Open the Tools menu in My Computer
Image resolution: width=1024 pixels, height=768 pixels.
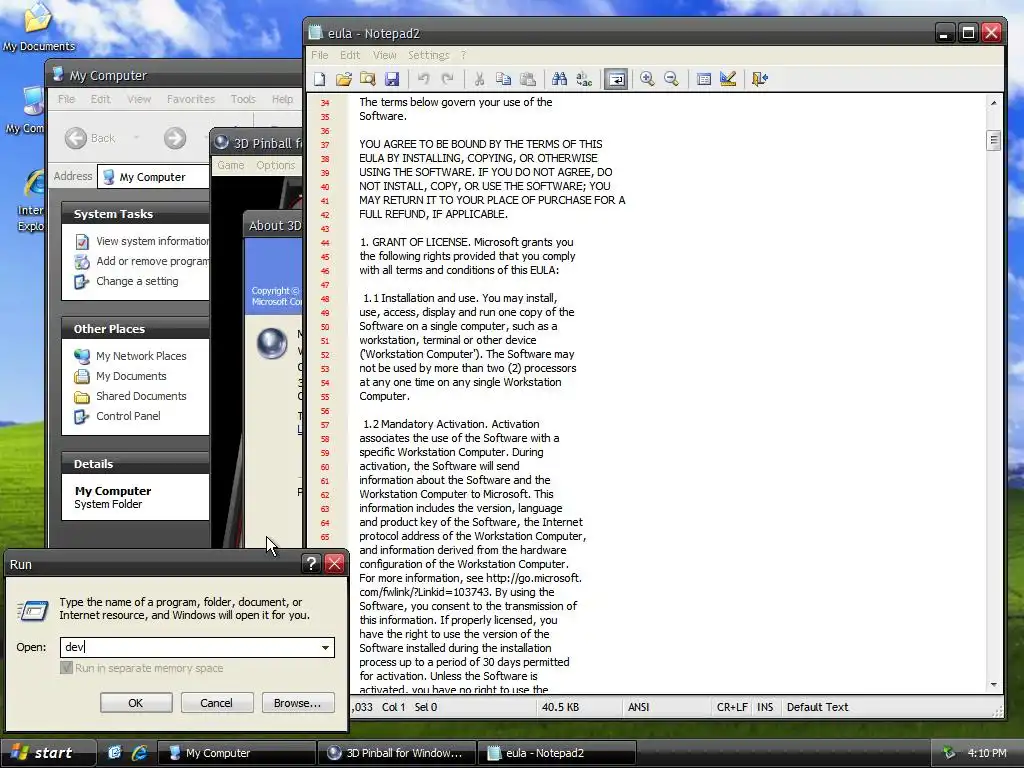(243, 99)
